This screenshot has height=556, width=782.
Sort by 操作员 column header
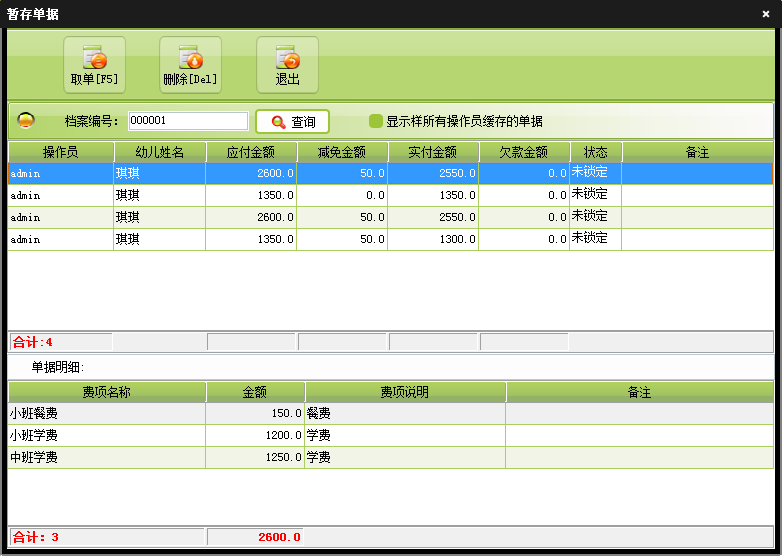[x=60, y=152]
